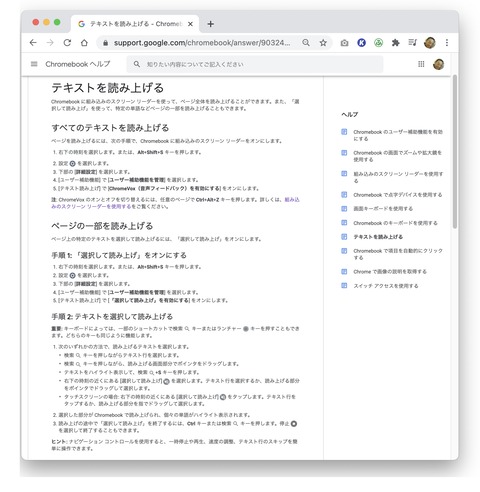This screenshot has width=480, height=492.
Task: Click the ヘルプ sidebar heading
Action: tap(349, 115)
